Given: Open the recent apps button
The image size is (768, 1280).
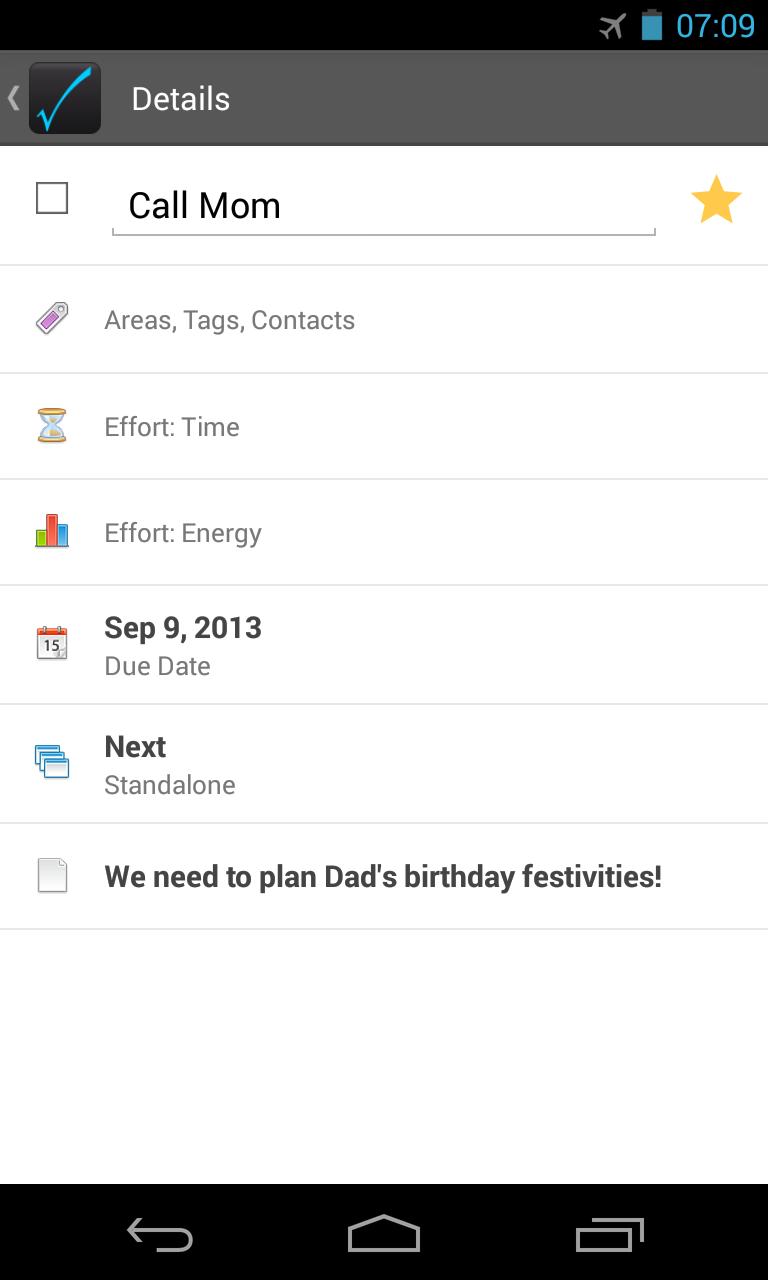Looking at the screenshot, I should [609, 1235].
